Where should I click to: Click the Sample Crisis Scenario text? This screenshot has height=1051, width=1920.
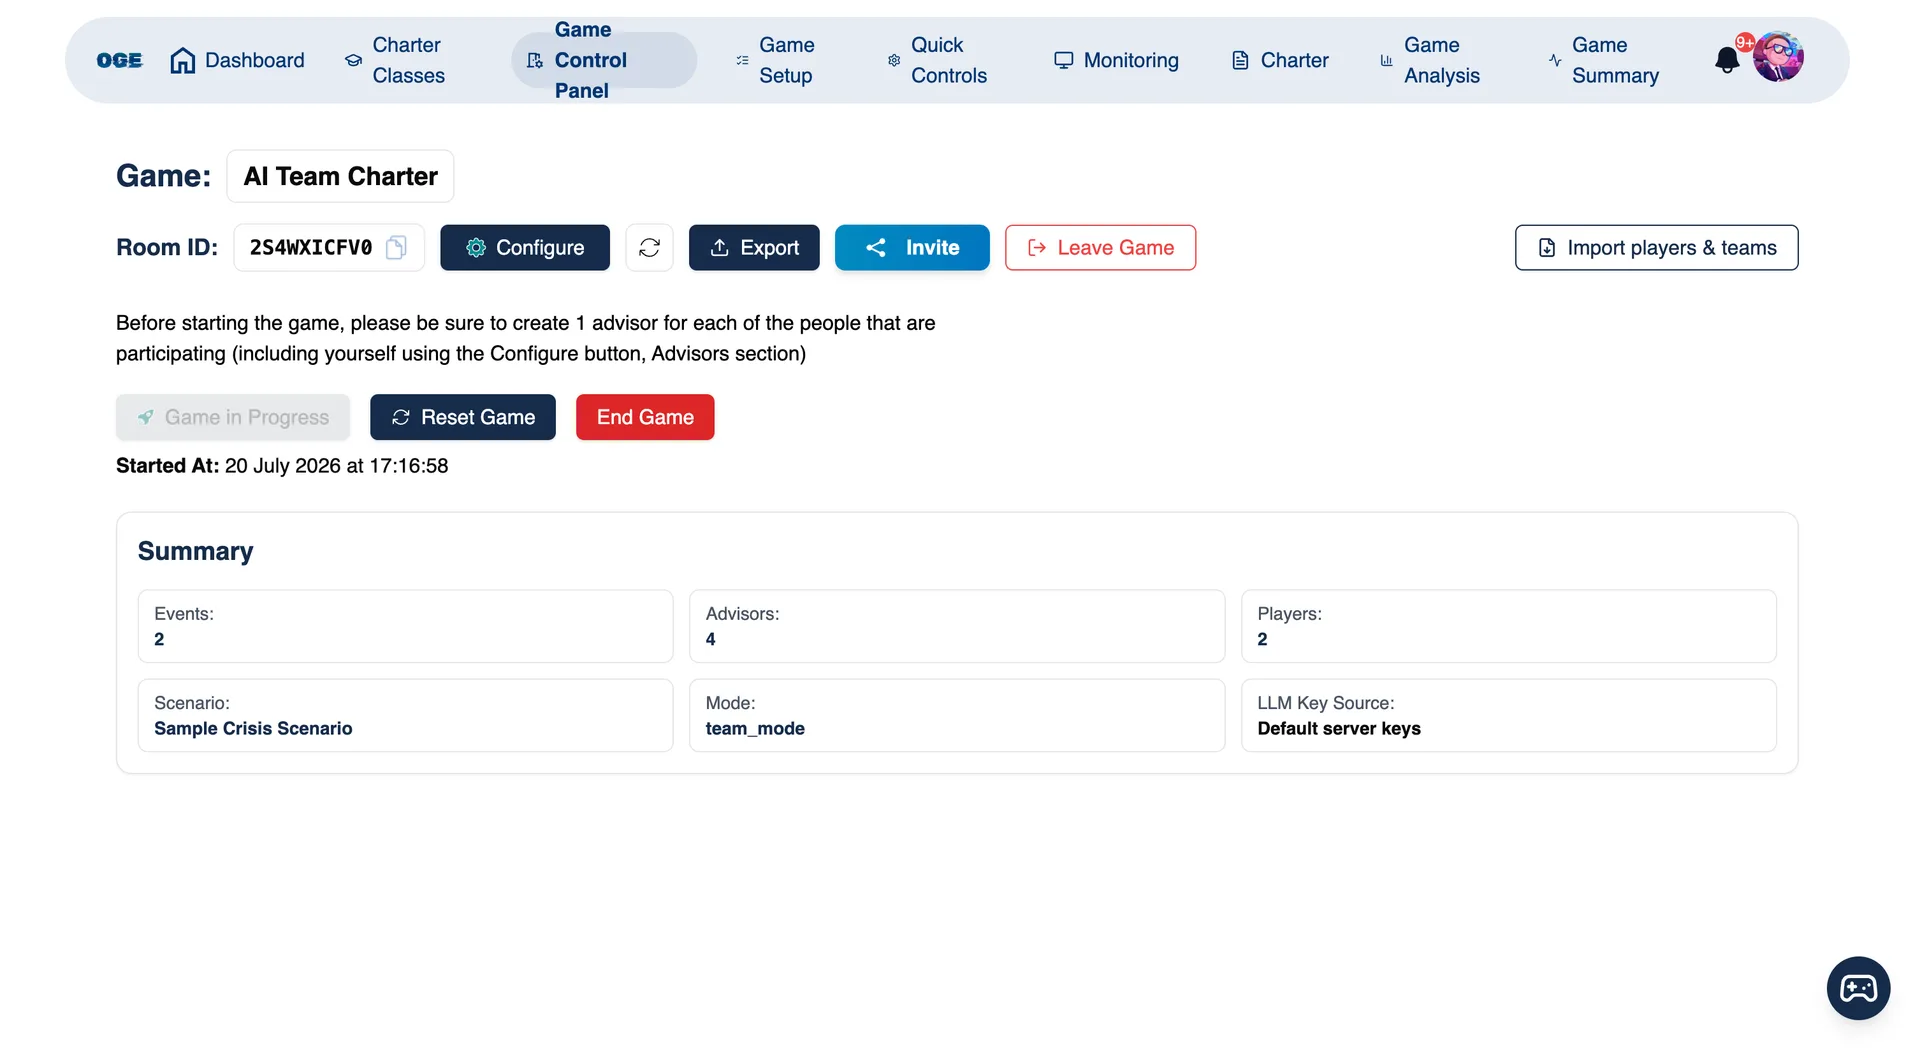point(253,728)
